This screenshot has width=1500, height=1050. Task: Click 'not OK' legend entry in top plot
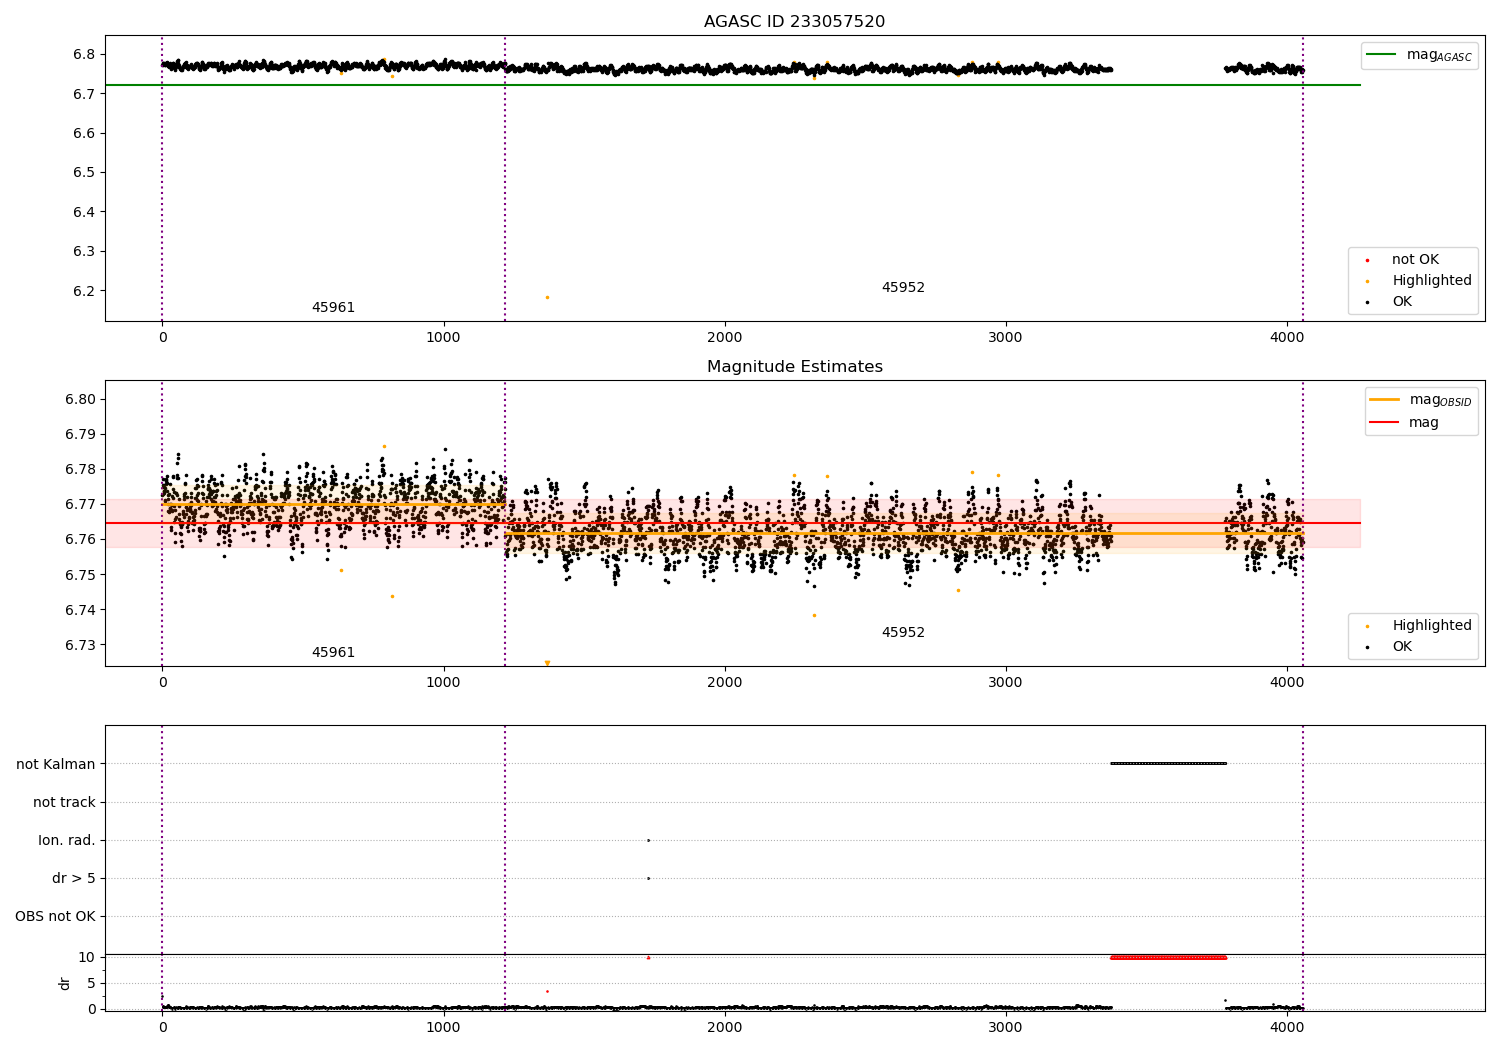[1414, 260]
